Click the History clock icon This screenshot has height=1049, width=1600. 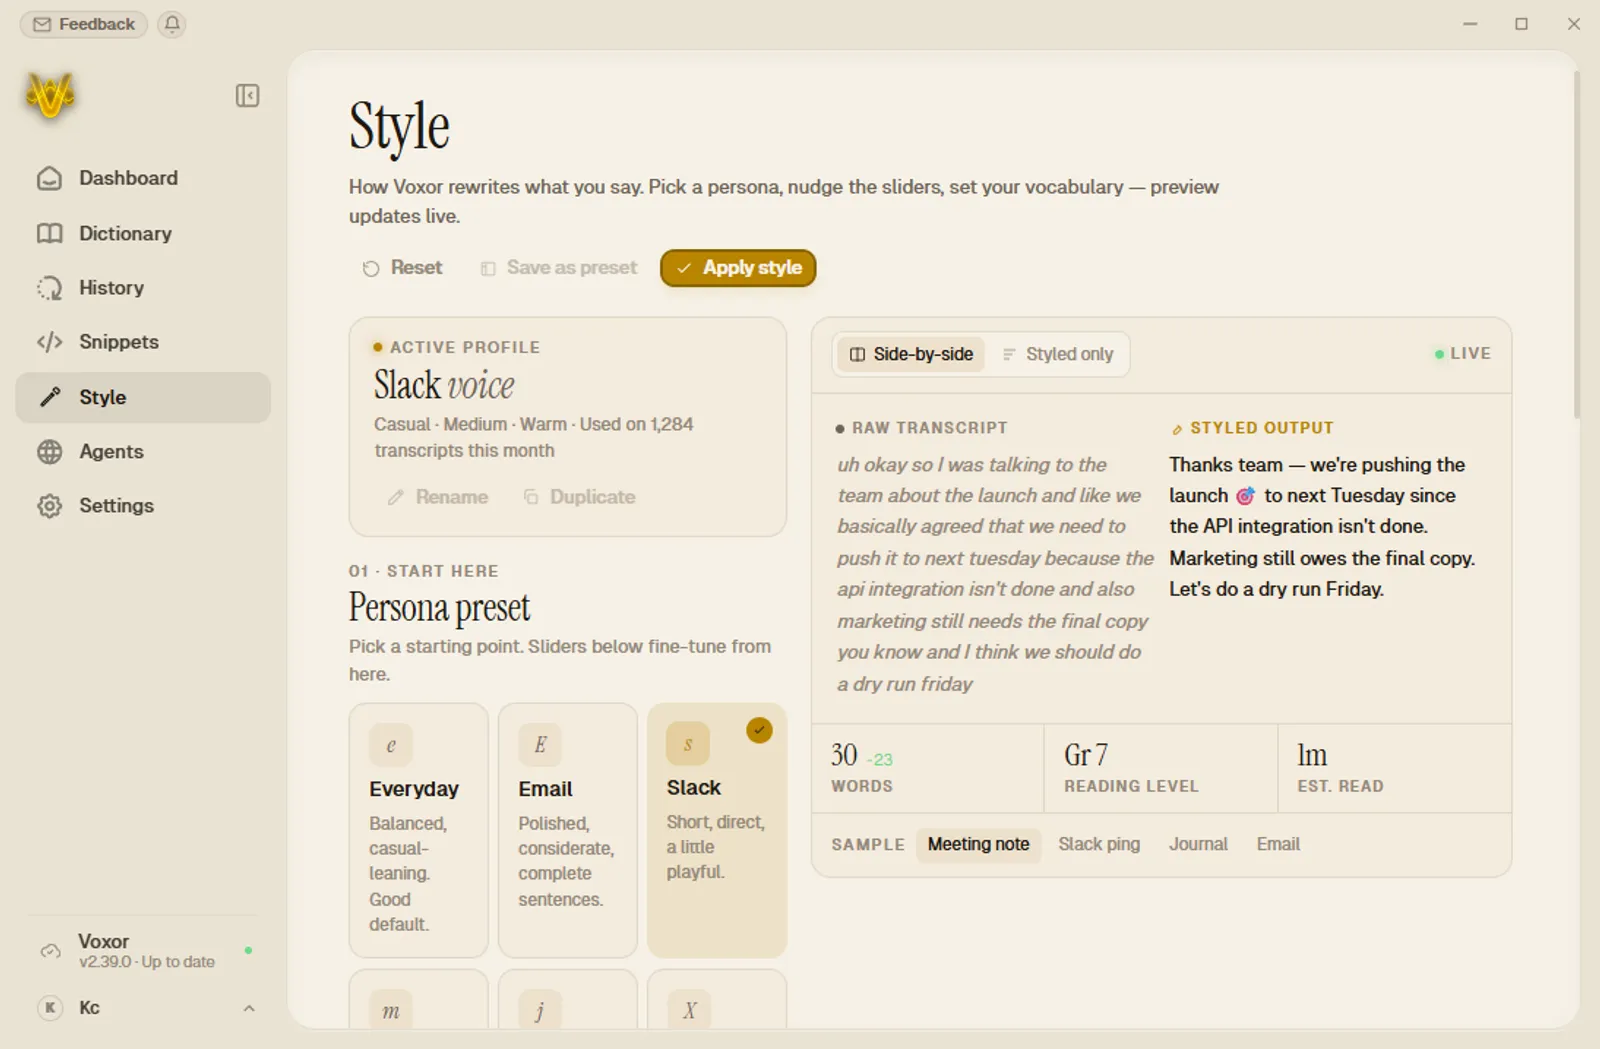point(49,288)
